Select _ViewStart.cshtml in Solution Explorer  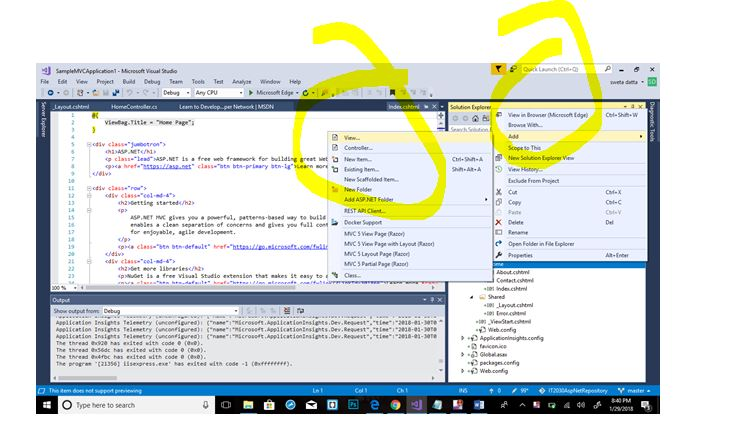[509, 322]
